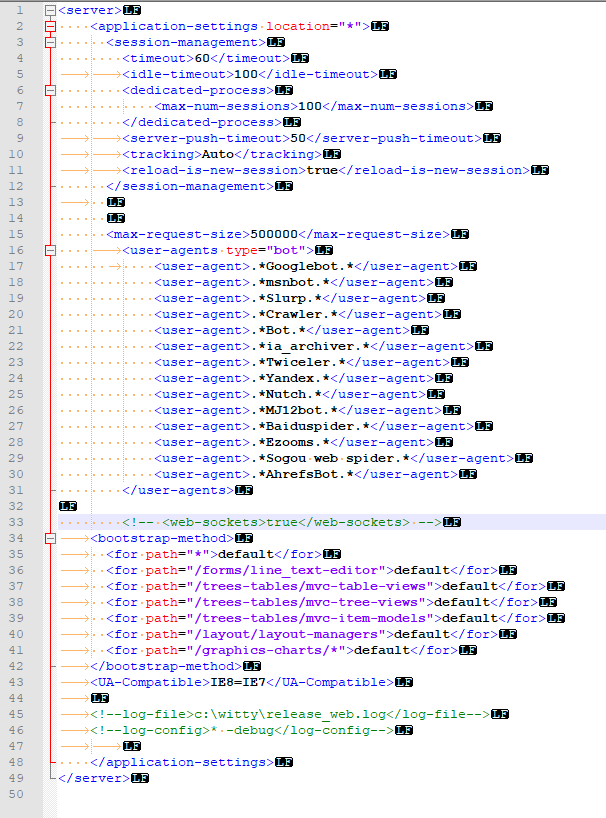Screen dimensions: 606x818
Task: Click the tracking value Auto
Action: point(218,154)
